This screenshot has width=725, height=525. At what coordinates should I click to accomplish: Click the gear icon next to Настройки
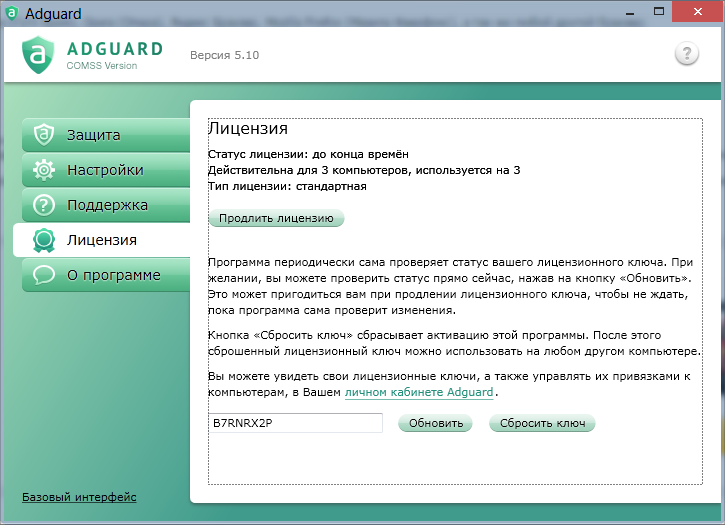(x=44, y=170)
